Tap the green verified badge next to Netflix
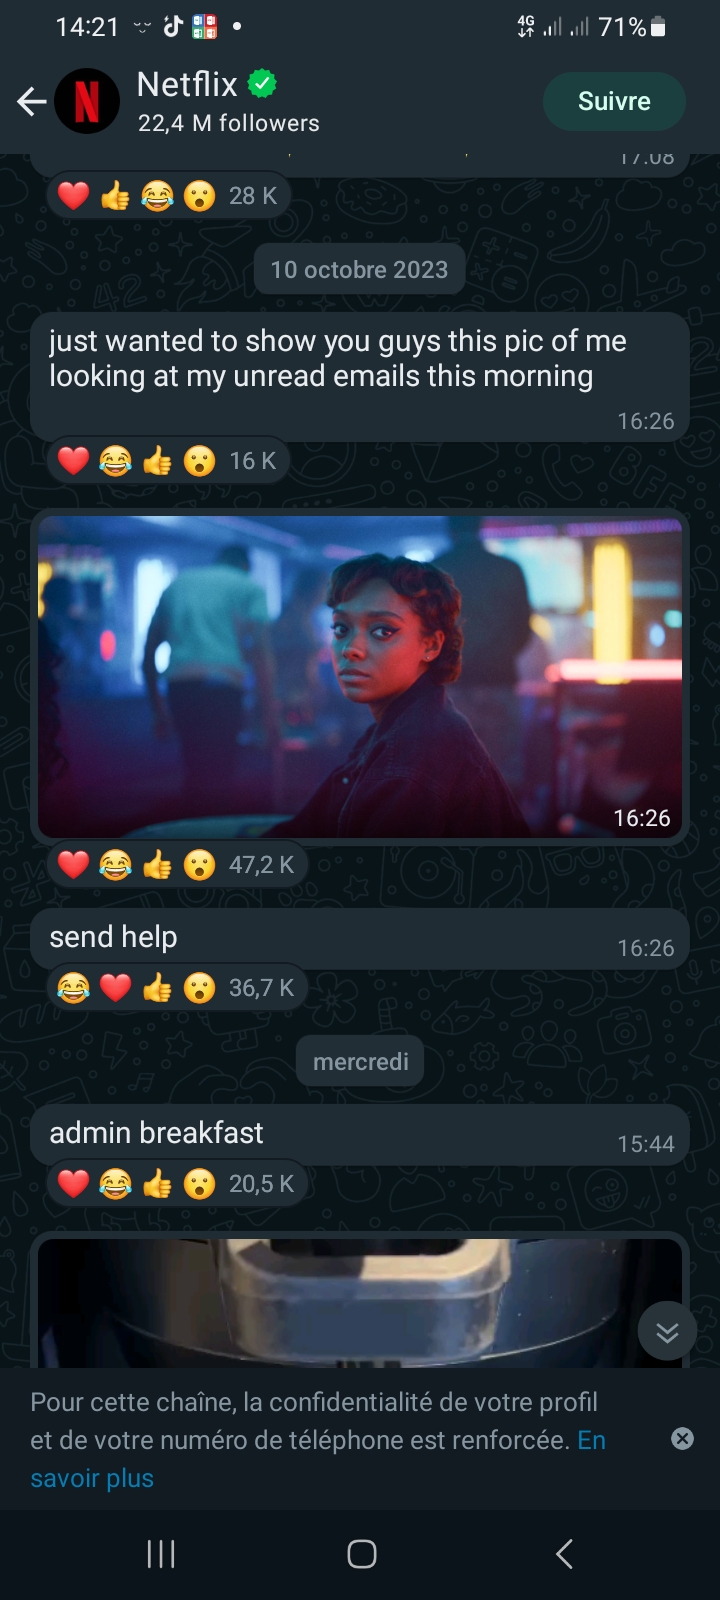This screenshot has width=720, height=1600. [262, 84]
